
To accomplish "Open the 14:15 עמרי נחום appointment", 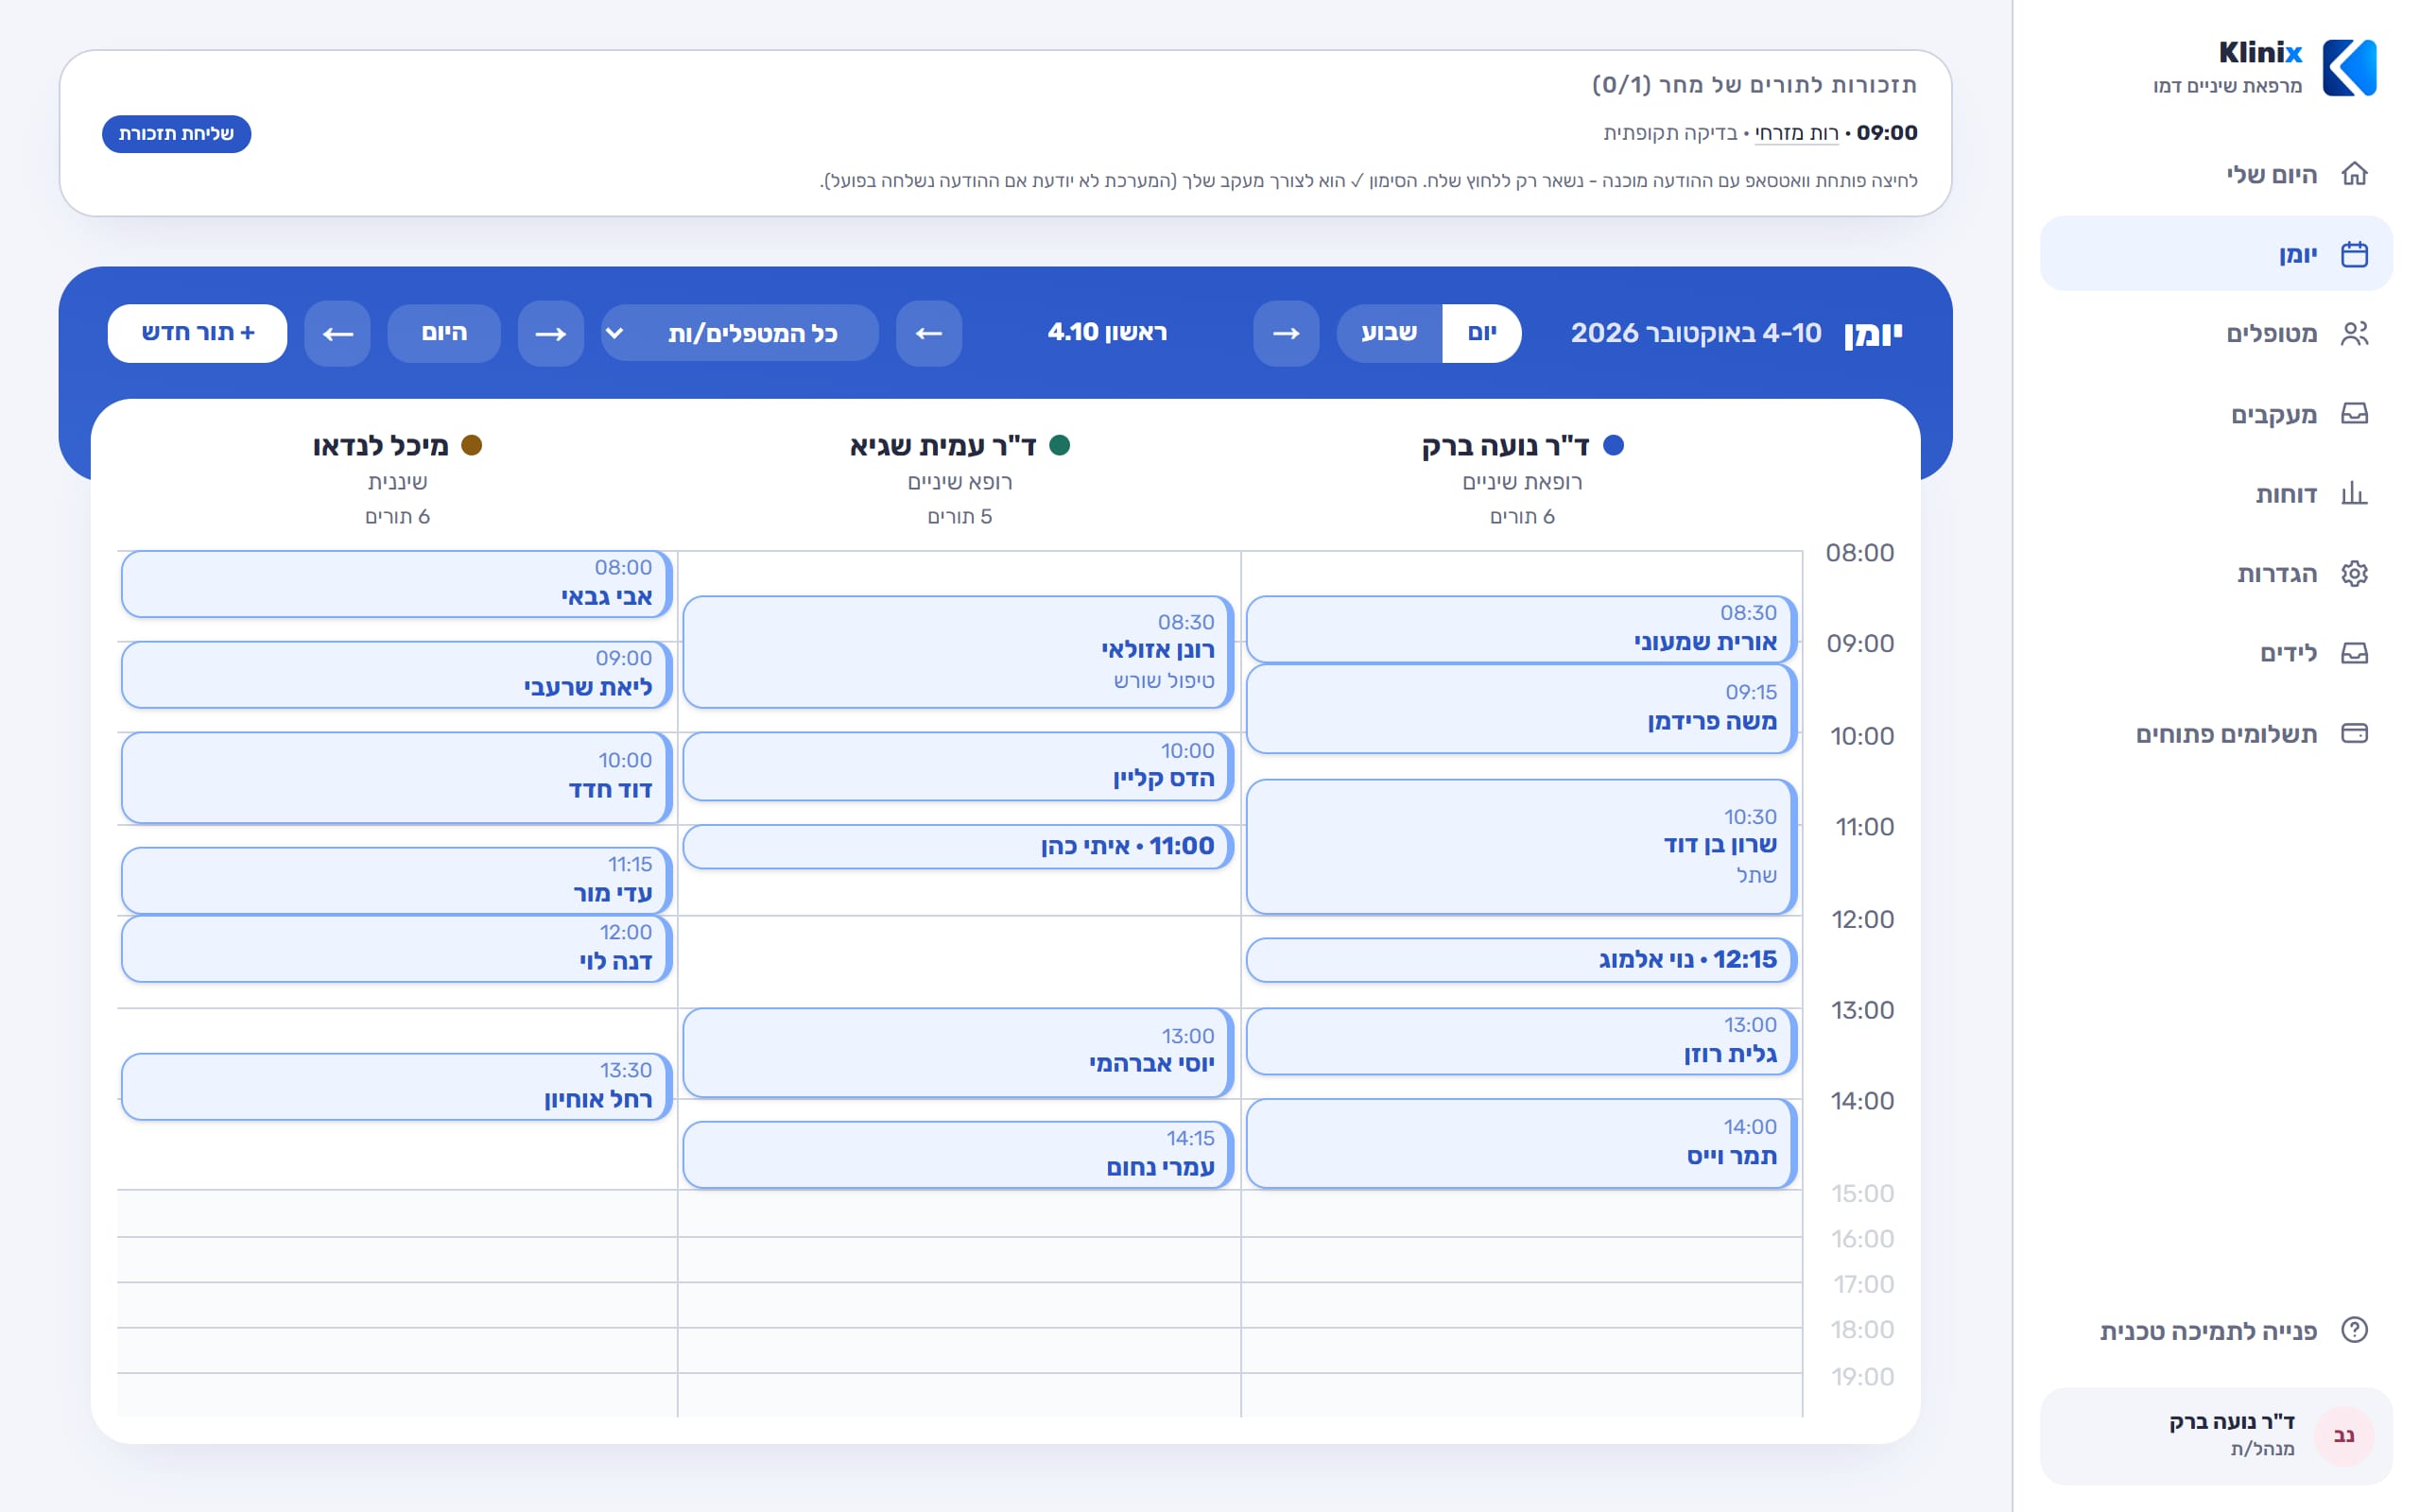I will 958,1155.
